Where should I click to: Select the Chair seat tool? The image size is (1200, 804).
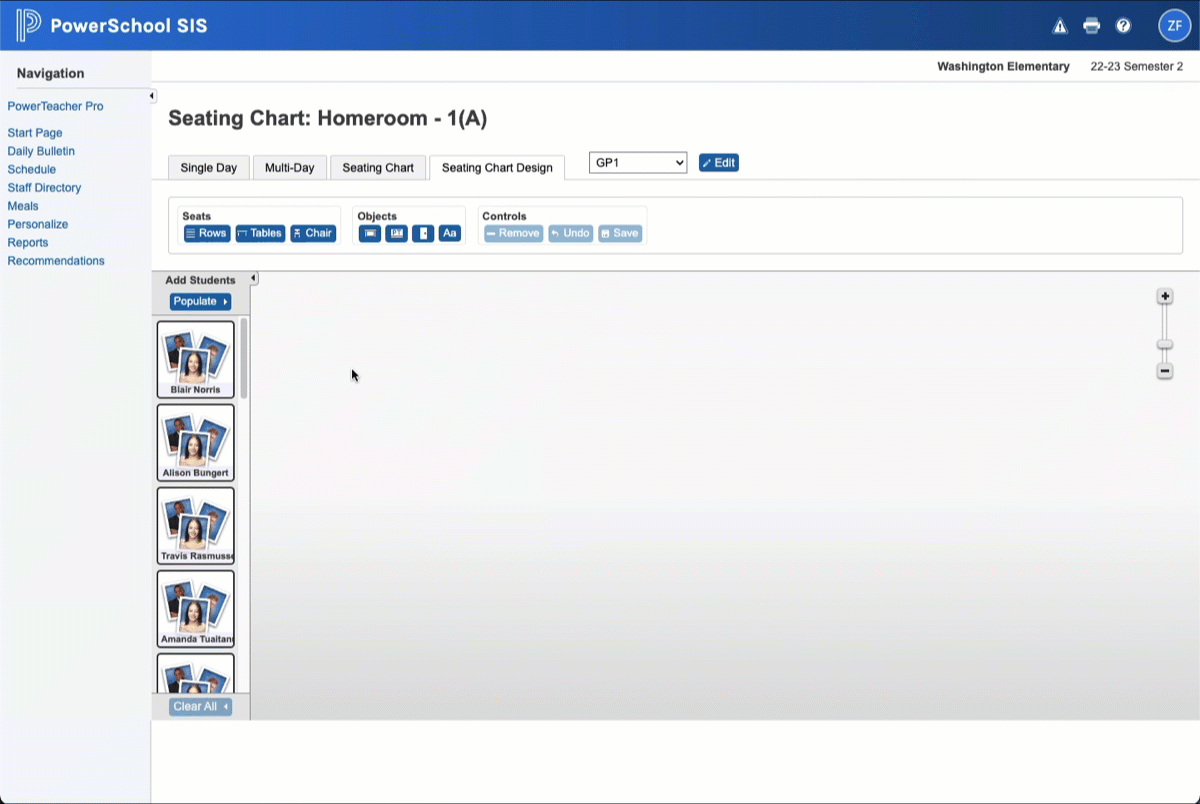[313, 233]
